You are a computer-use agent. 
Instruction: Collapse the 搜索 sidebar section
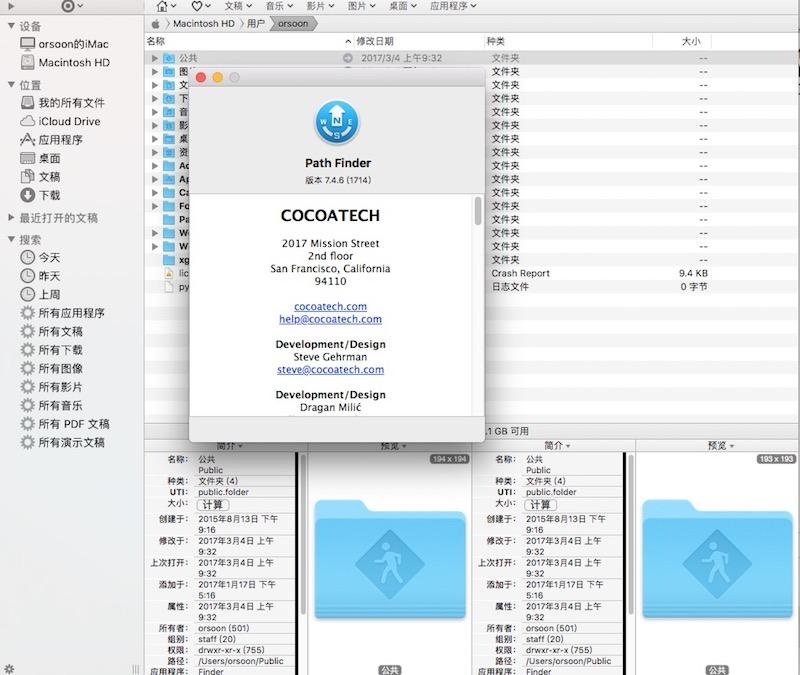[x=11, y=239]
